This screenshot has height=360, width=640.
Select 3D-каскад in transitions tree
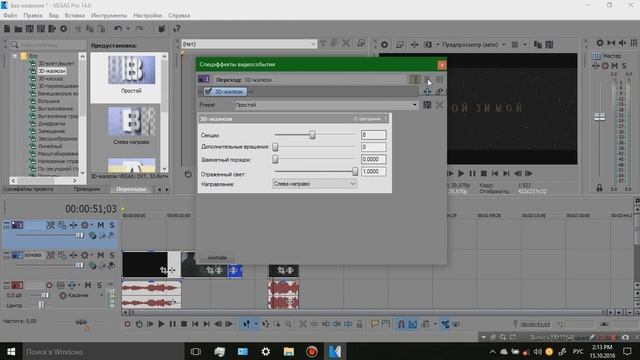[x=51, y=78]
